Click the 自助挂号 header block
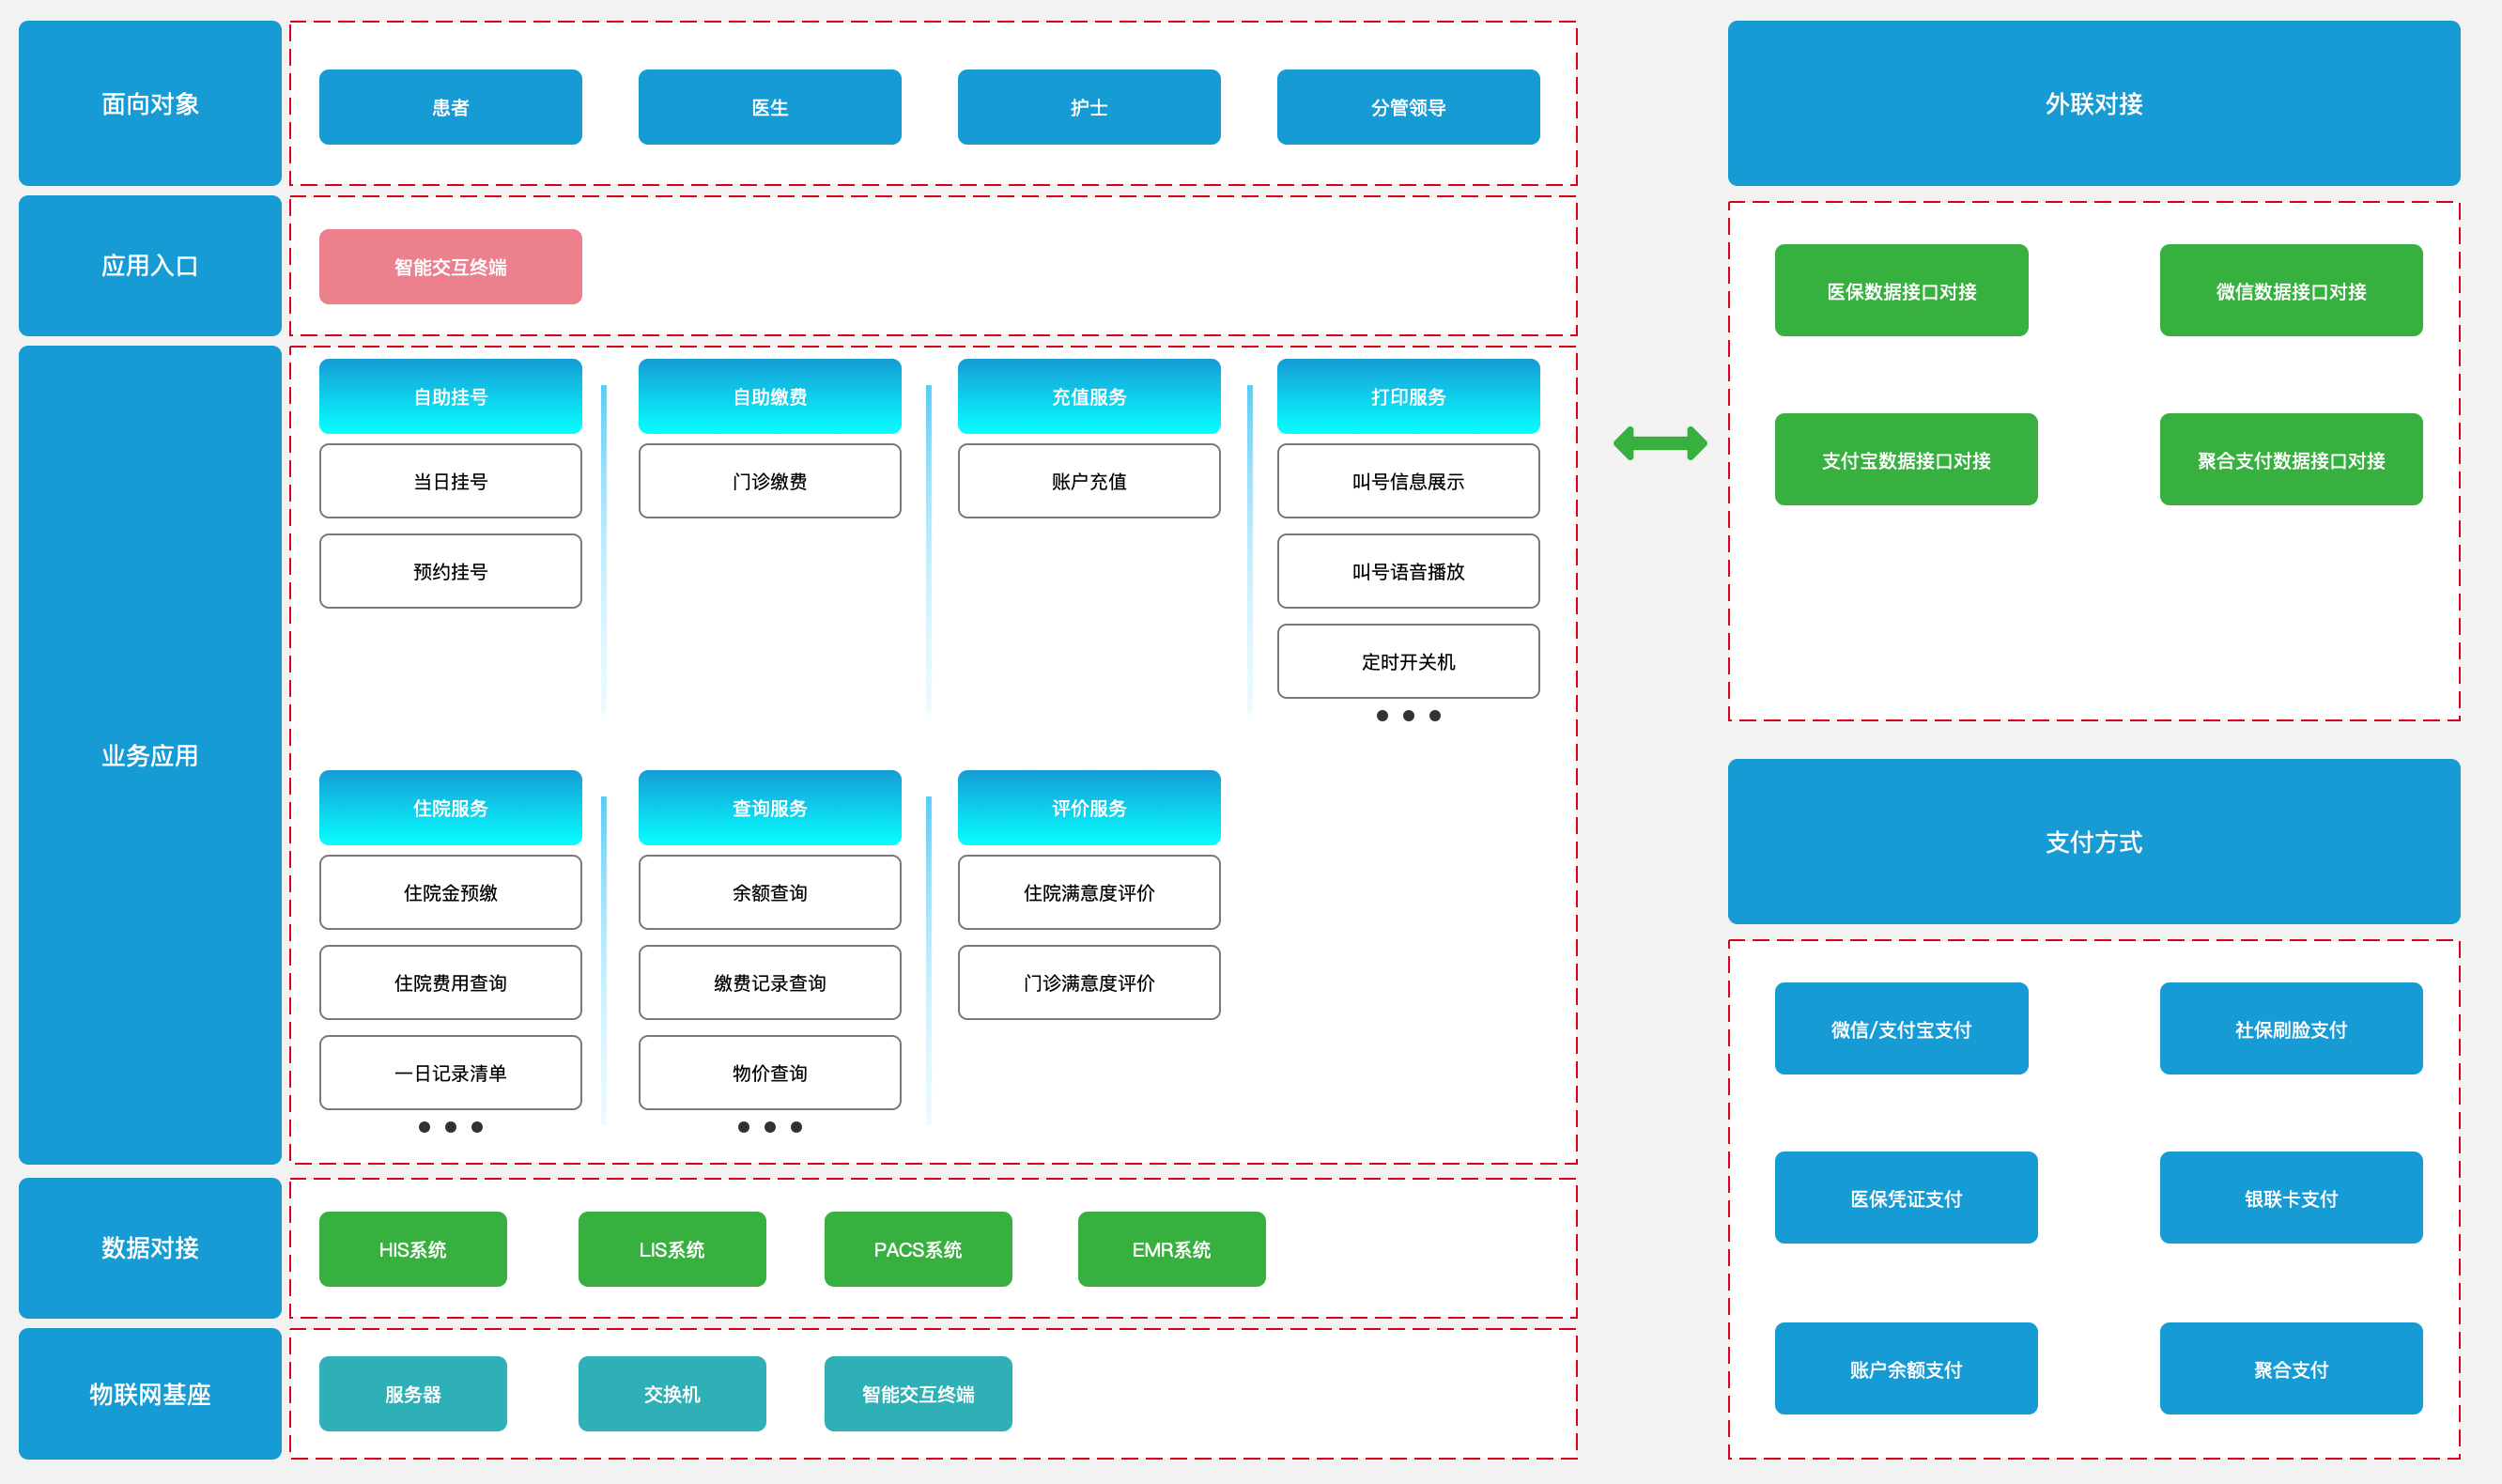The width and height of the screenshot is (2502, 1484). pos(450,396)
